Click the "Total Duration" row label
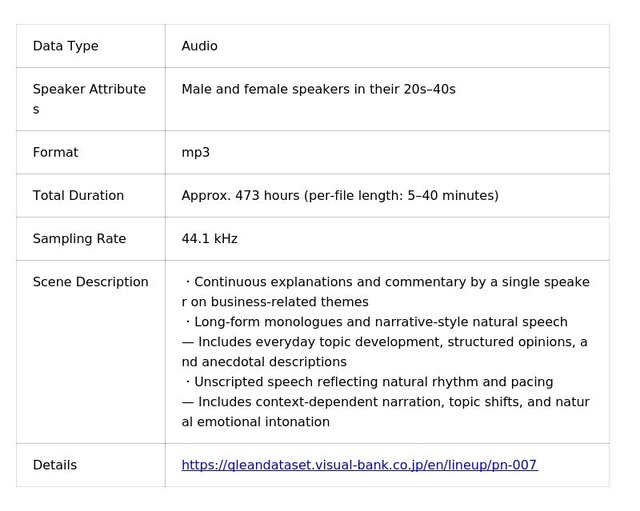 pyautogui.click(x=78, y=196)
